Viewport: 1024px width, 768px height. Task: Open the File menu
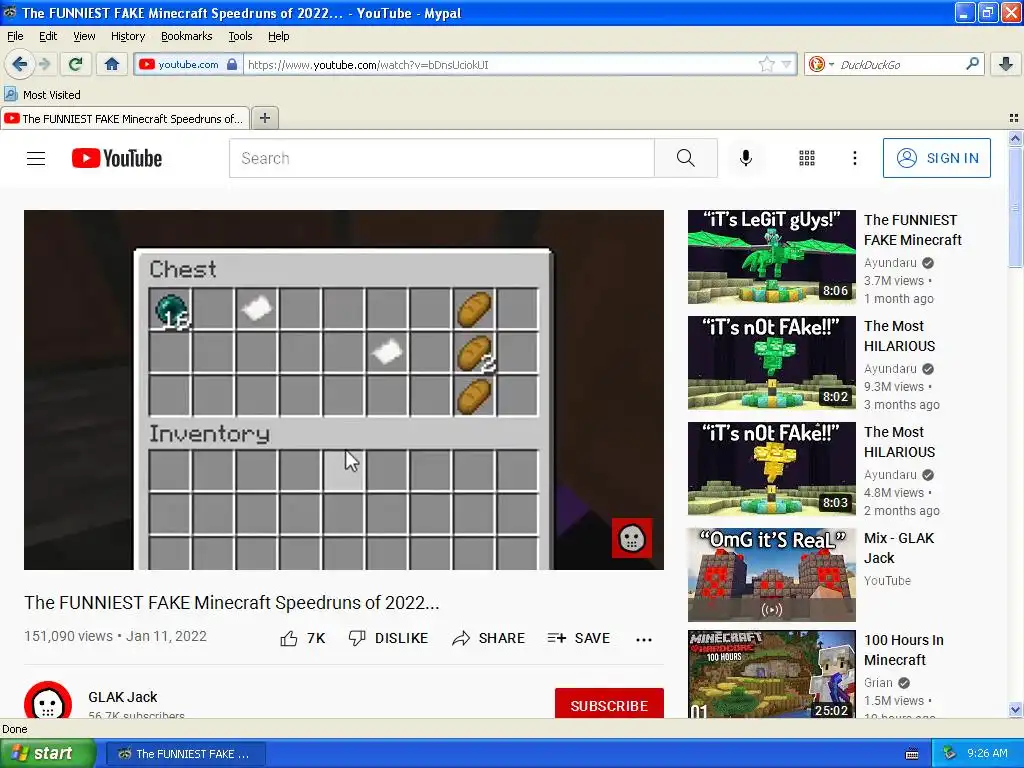pos(15,36)
